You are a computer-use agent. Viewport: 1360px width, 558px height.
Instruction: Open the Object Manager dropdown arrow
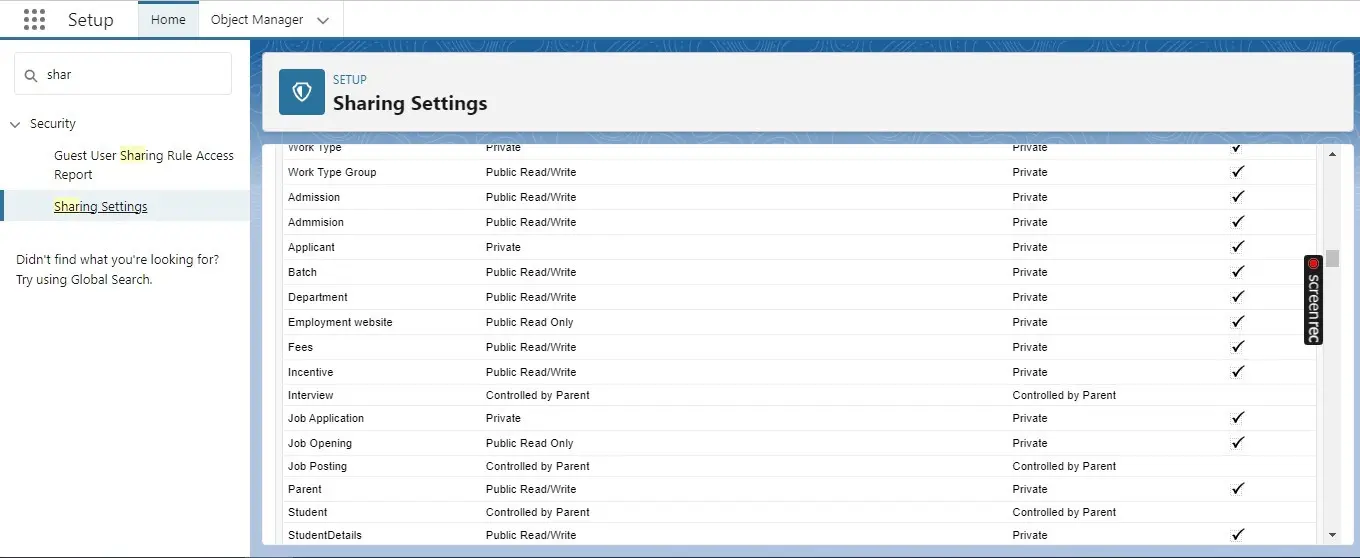322,20
